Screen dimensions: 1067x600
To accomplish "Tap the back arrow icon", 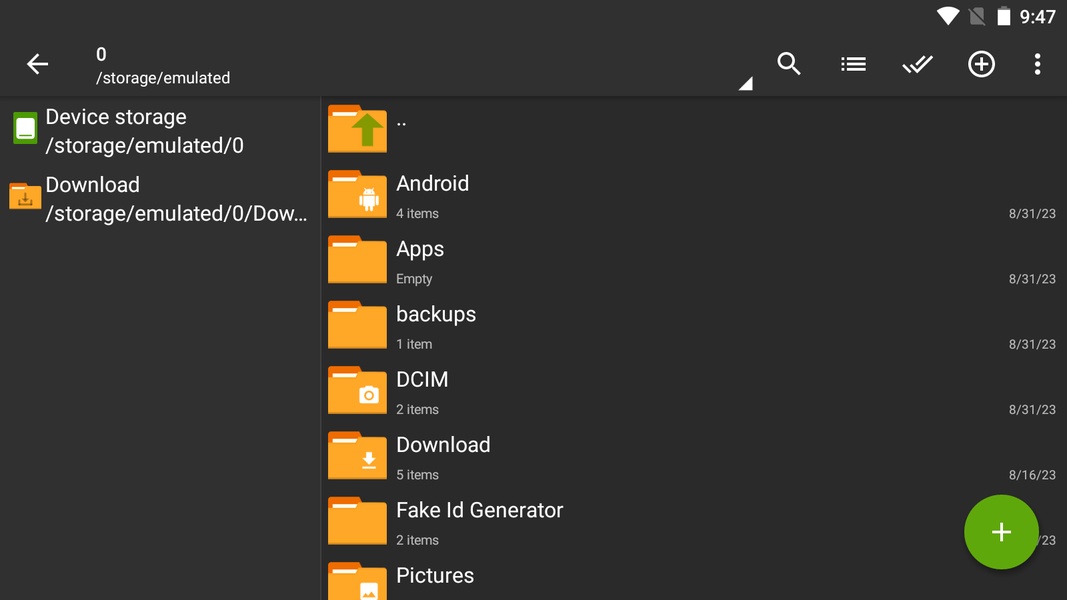I will (x=37, y=65).
